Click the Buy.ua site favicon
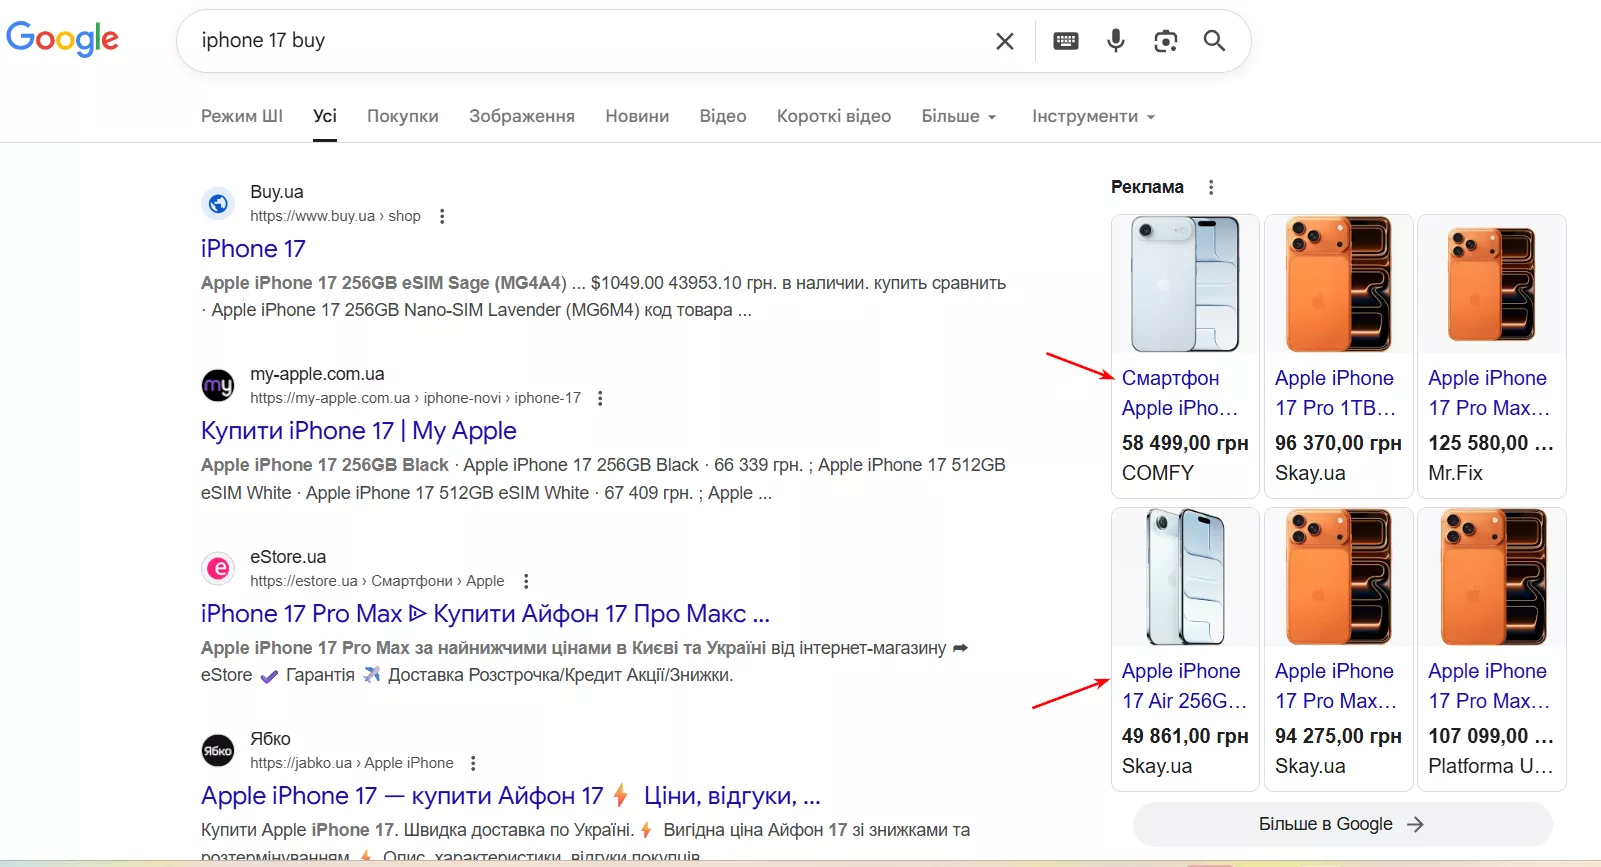 [218, 204]
